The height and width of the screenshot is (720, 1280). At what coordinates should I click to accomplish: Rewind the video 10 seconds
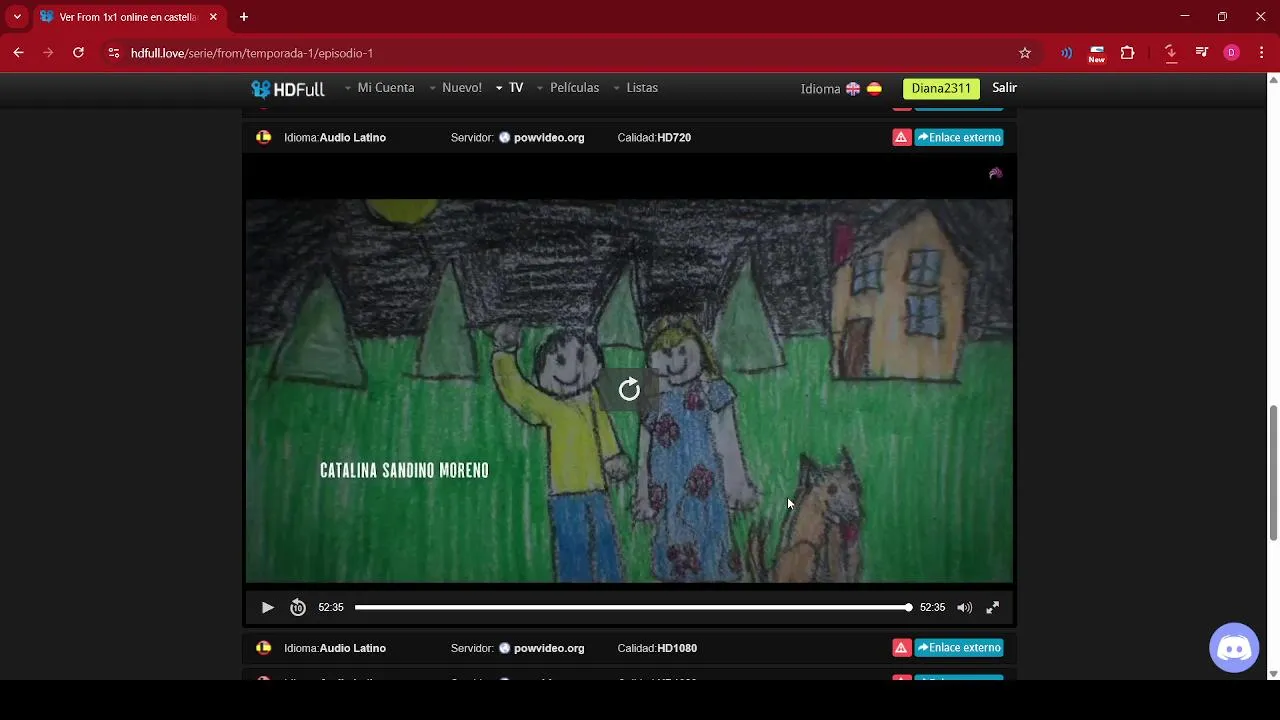[x=298, y=608]
